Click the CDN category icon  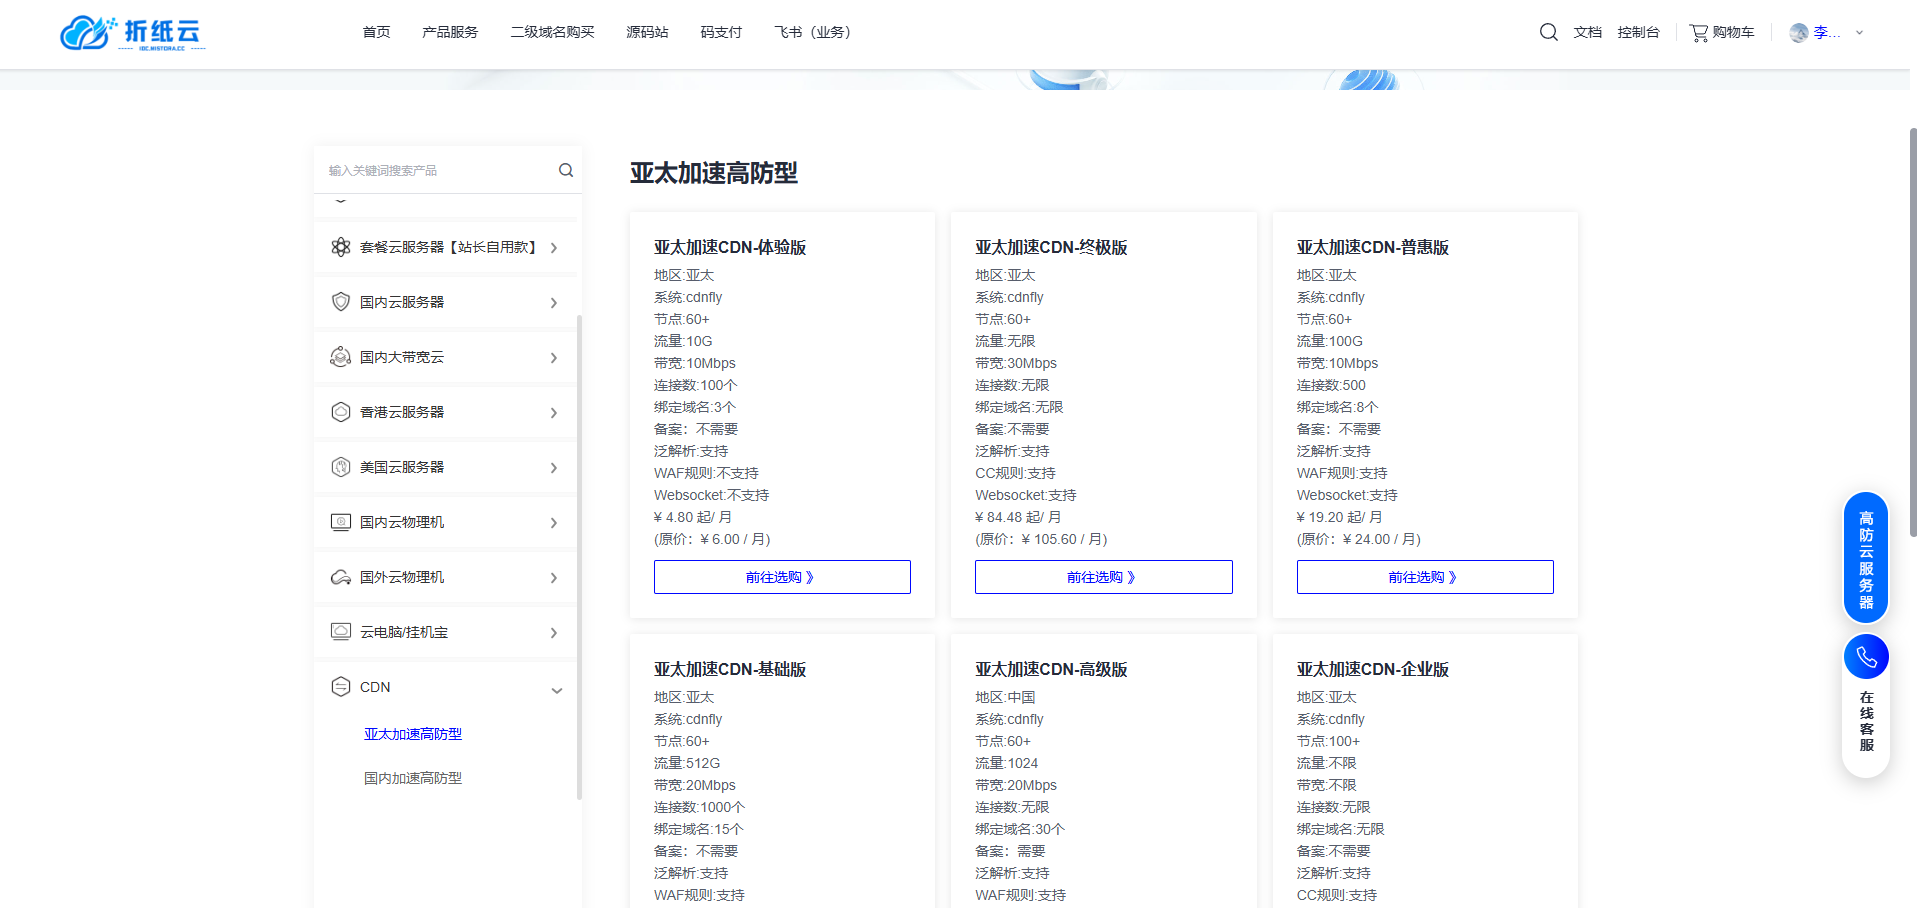(341, 687)
